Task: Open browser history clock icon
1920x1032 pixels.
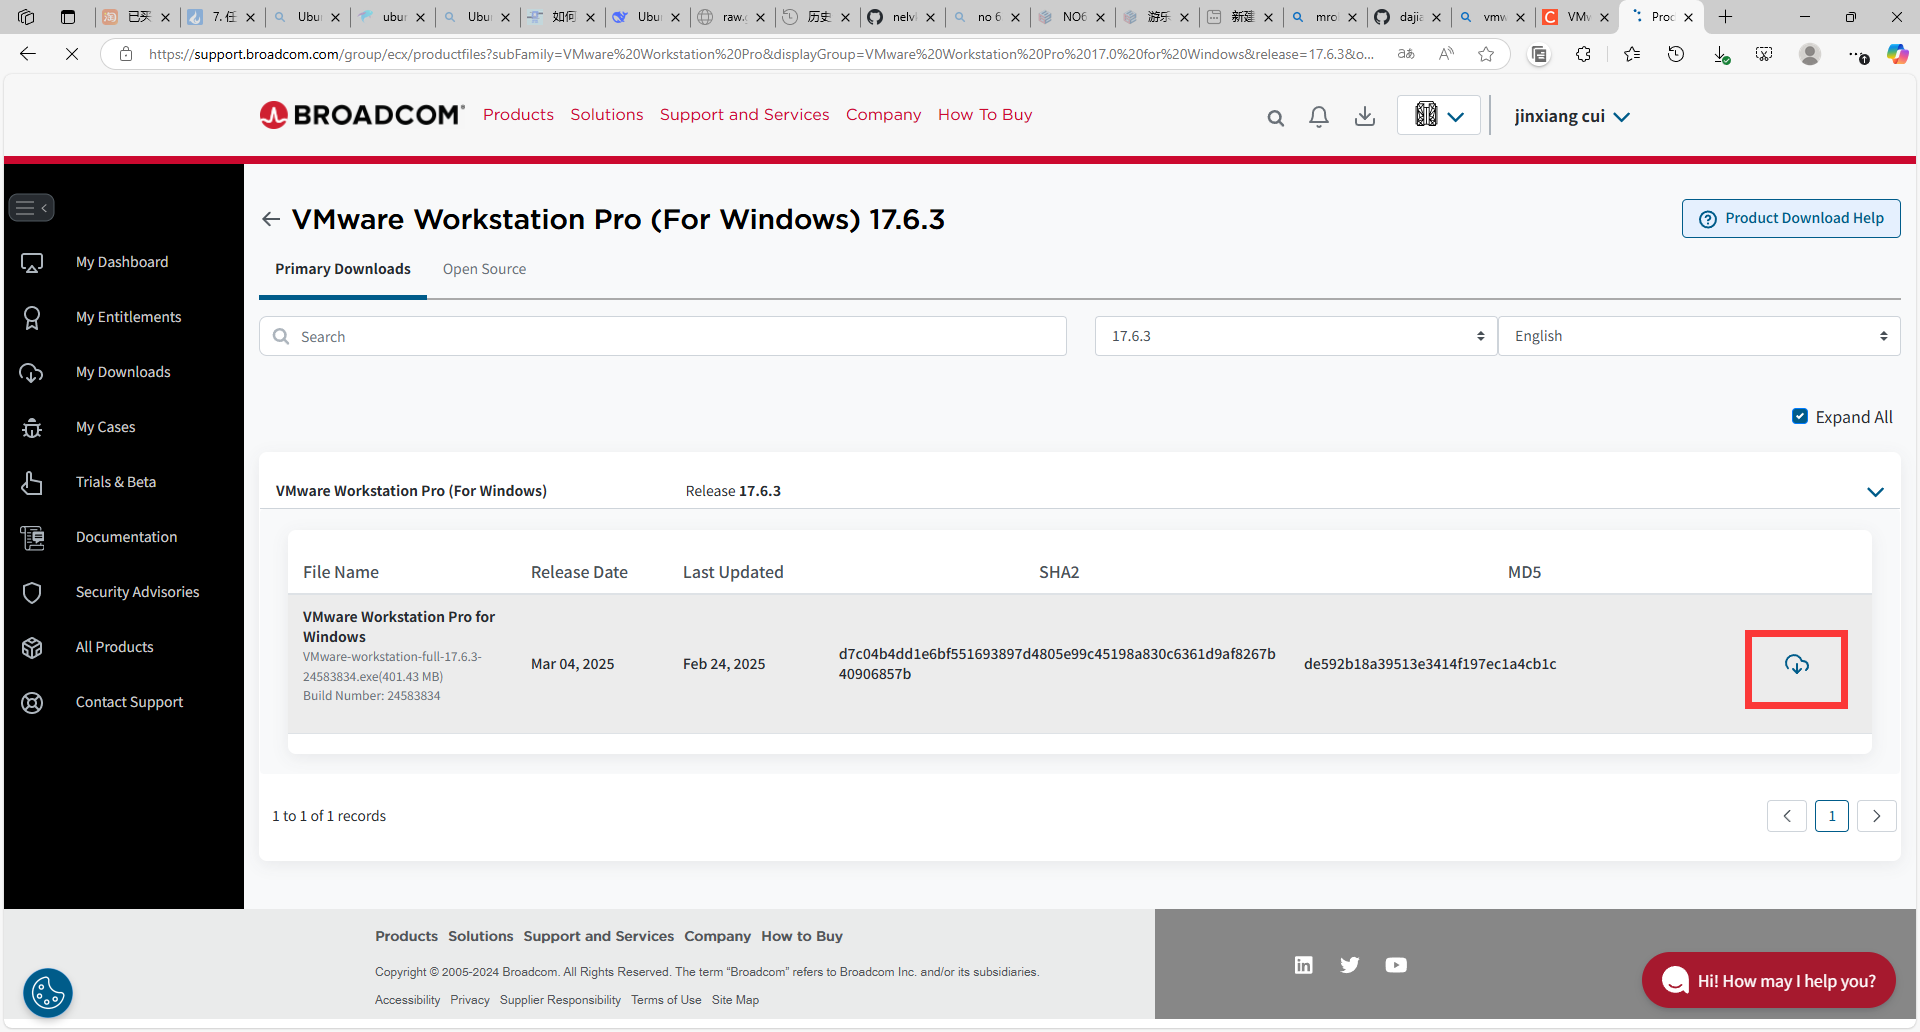Action: click(x=1676, y=54)
